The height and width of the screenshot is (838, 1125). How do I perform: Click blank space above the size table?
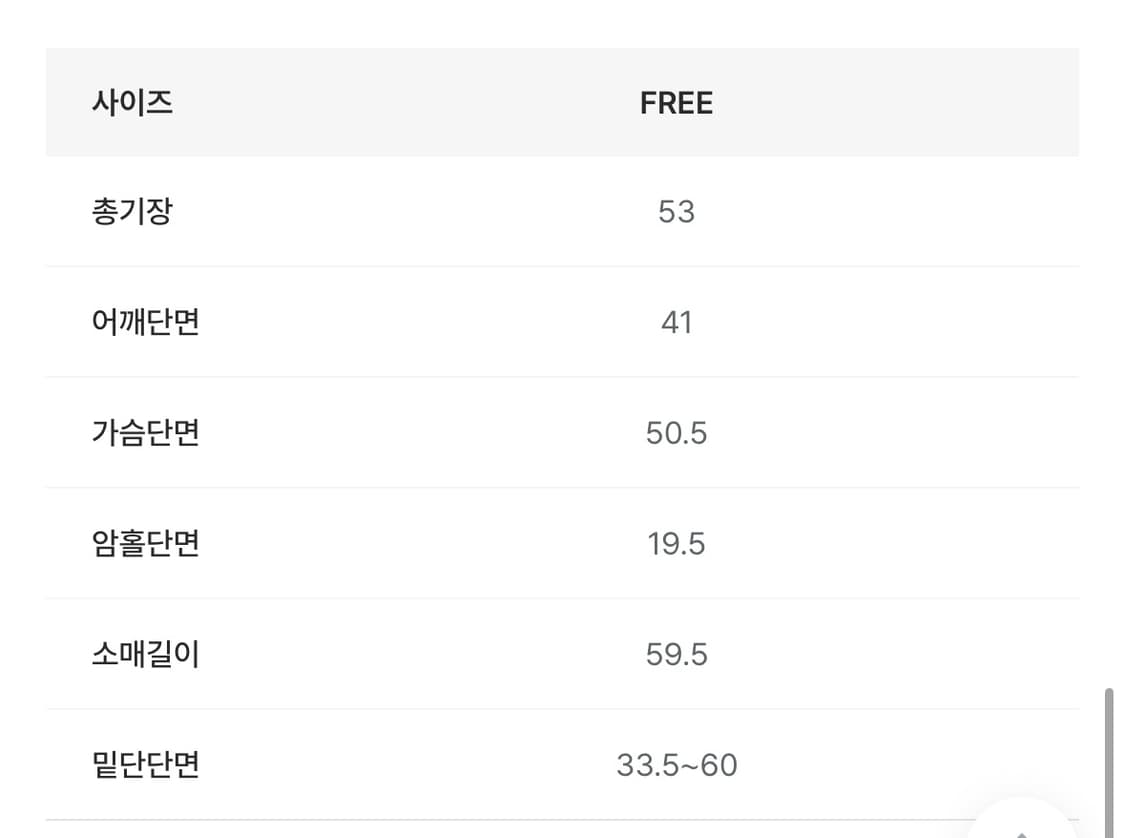(560, 22)
